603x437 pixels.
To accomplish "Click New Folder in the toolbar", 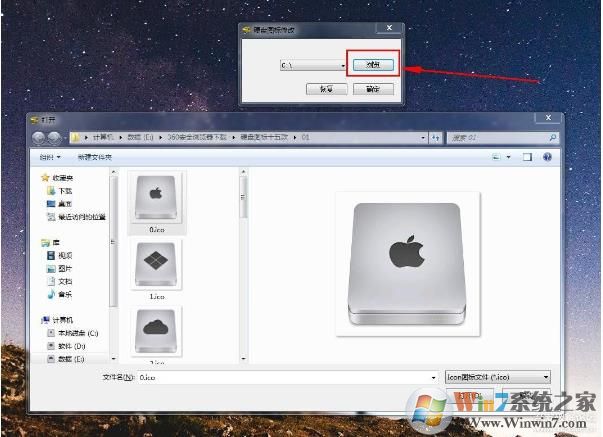I will [x=95, y=157].
